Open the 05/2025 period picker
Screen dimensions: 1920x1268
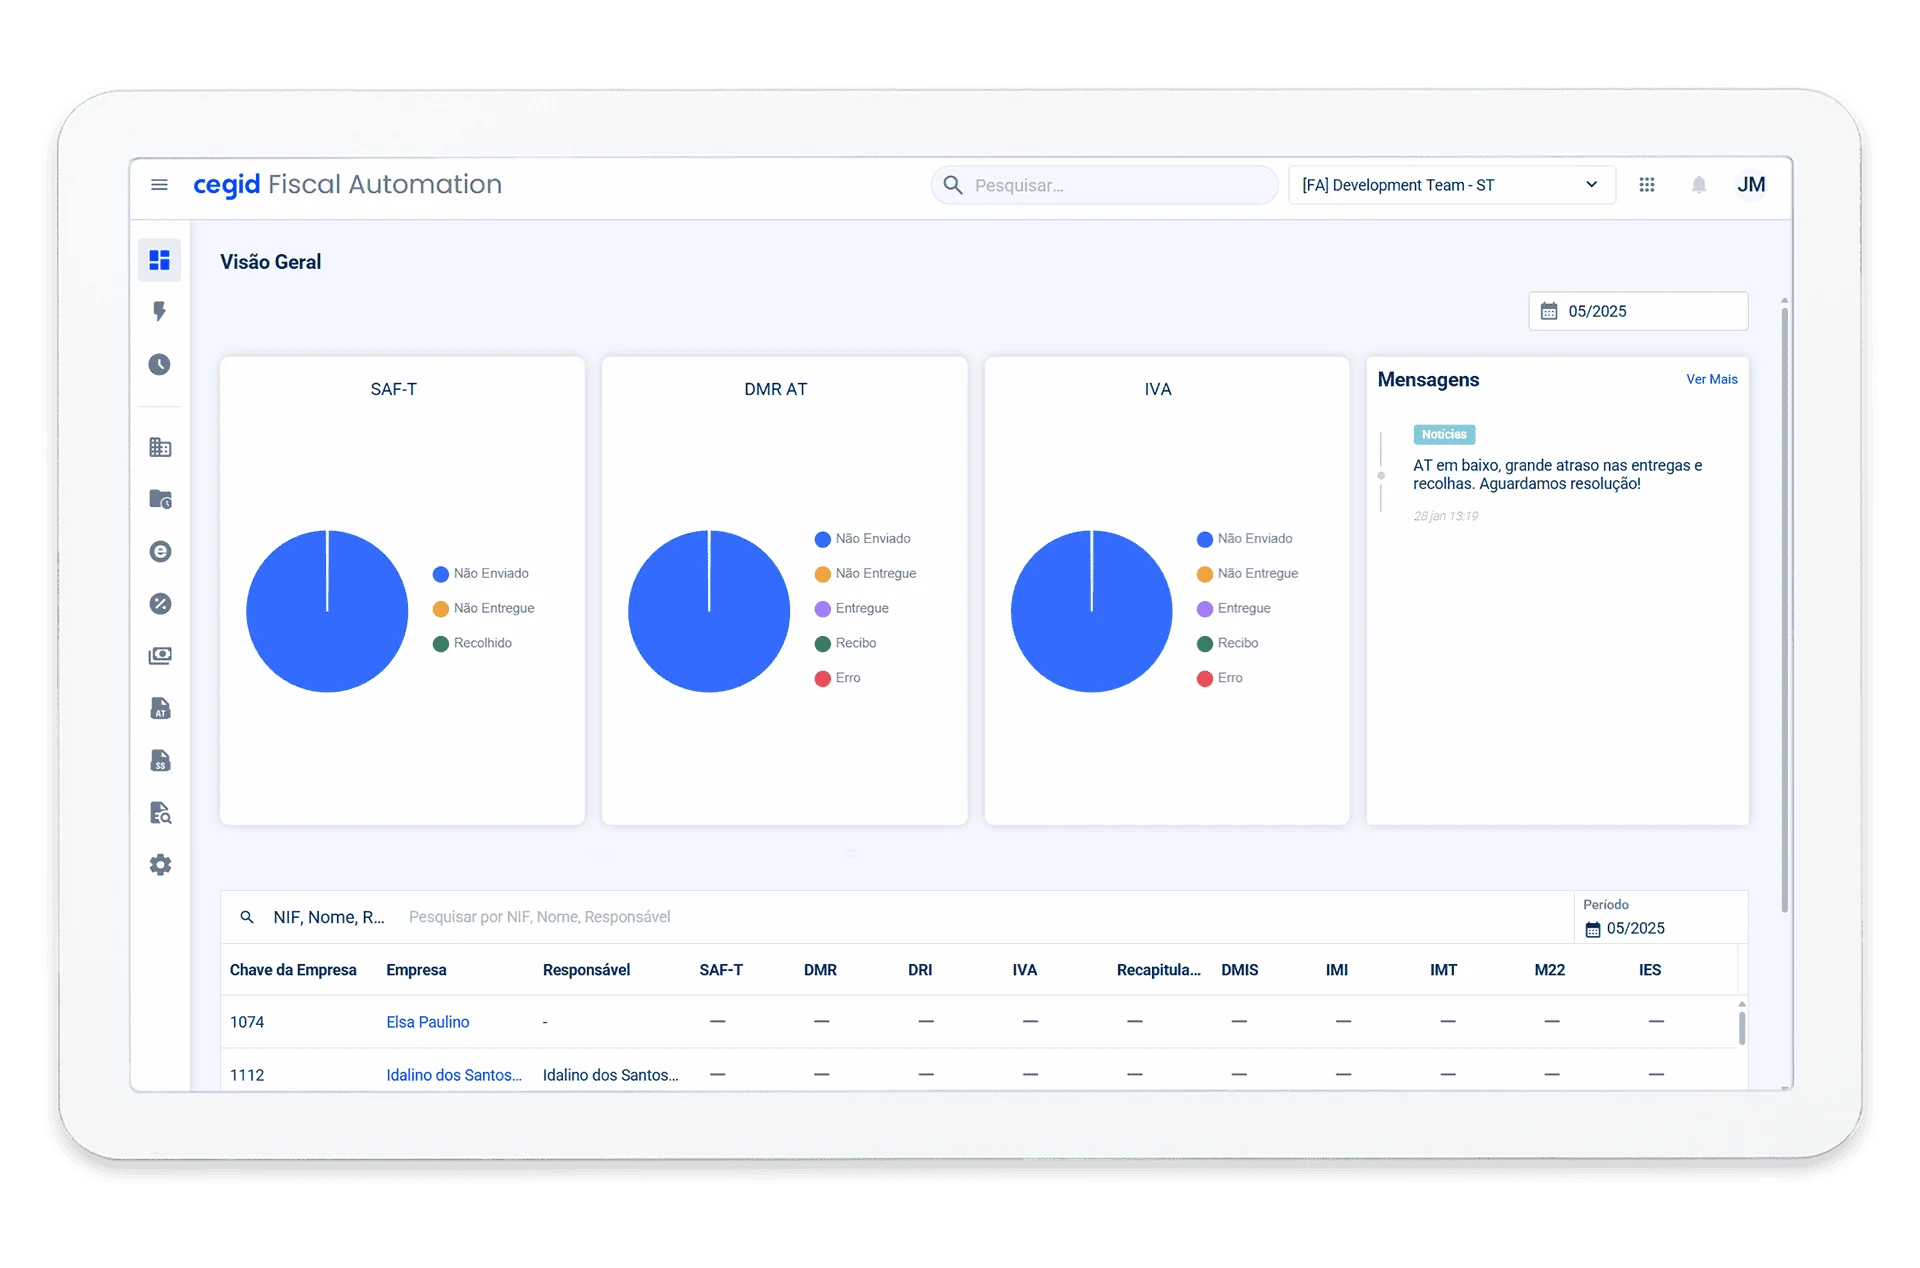point(1638,310)
